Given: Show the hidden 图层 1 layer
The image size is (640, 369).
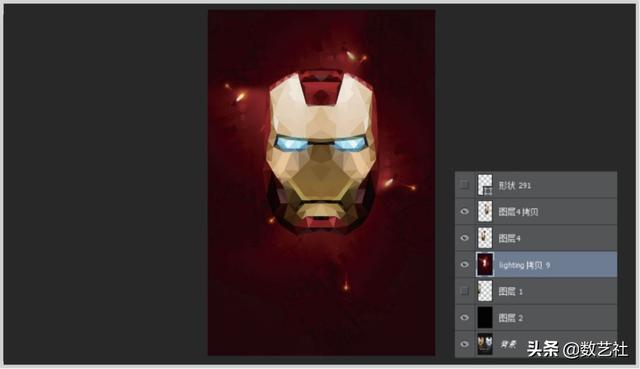Looking at the screenshot, I should (x=464, y=291).
